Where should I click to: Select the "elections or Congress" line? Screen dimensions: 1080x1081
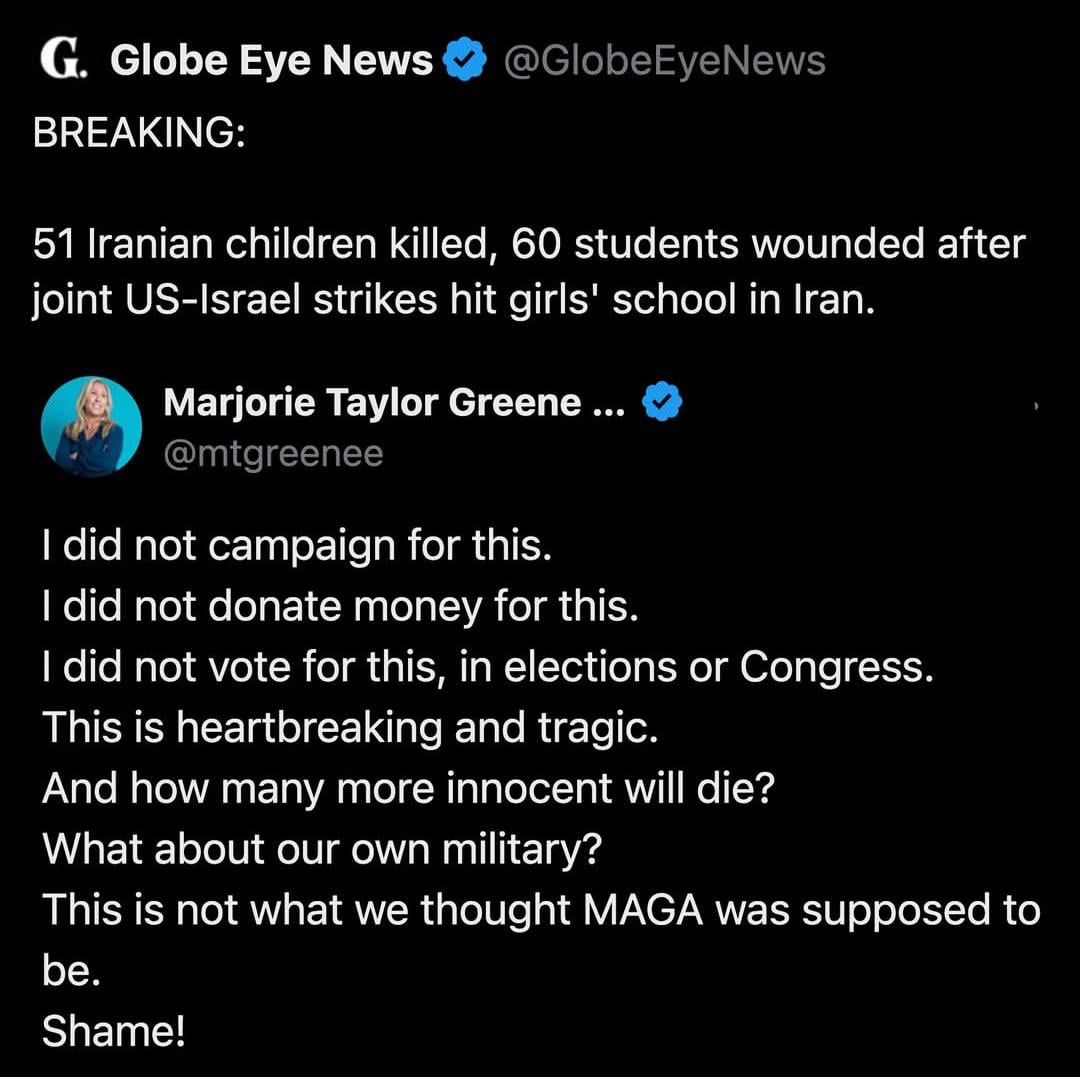[x=488, y=668]
